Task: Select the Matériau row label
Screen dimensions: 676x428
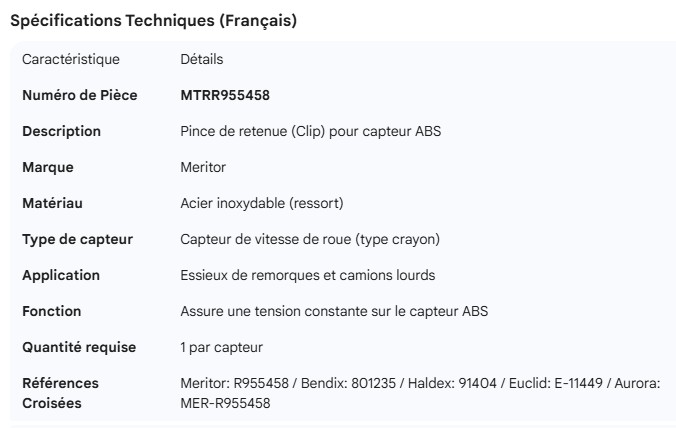Action: pyautogui.click(x=52, y=204)
